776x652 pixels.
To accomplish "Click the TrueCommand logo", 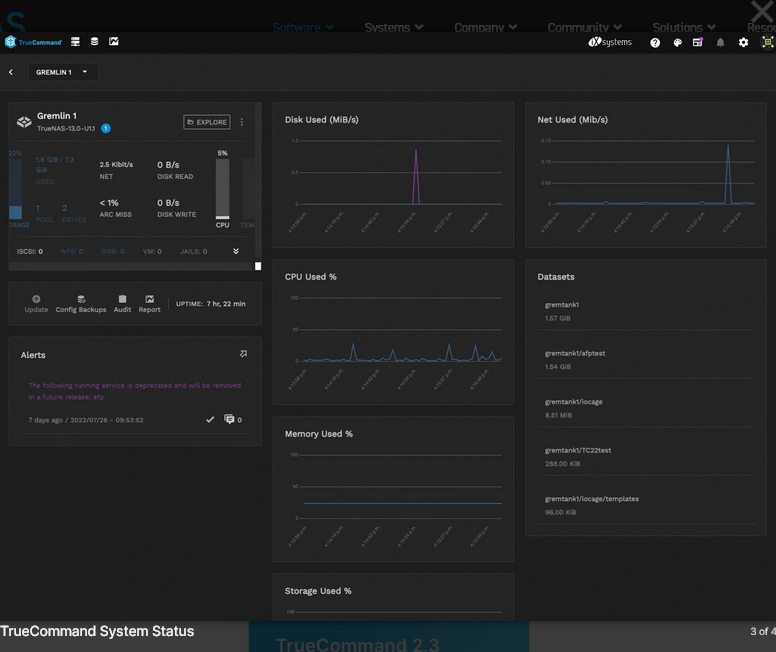I will (33, 42).
